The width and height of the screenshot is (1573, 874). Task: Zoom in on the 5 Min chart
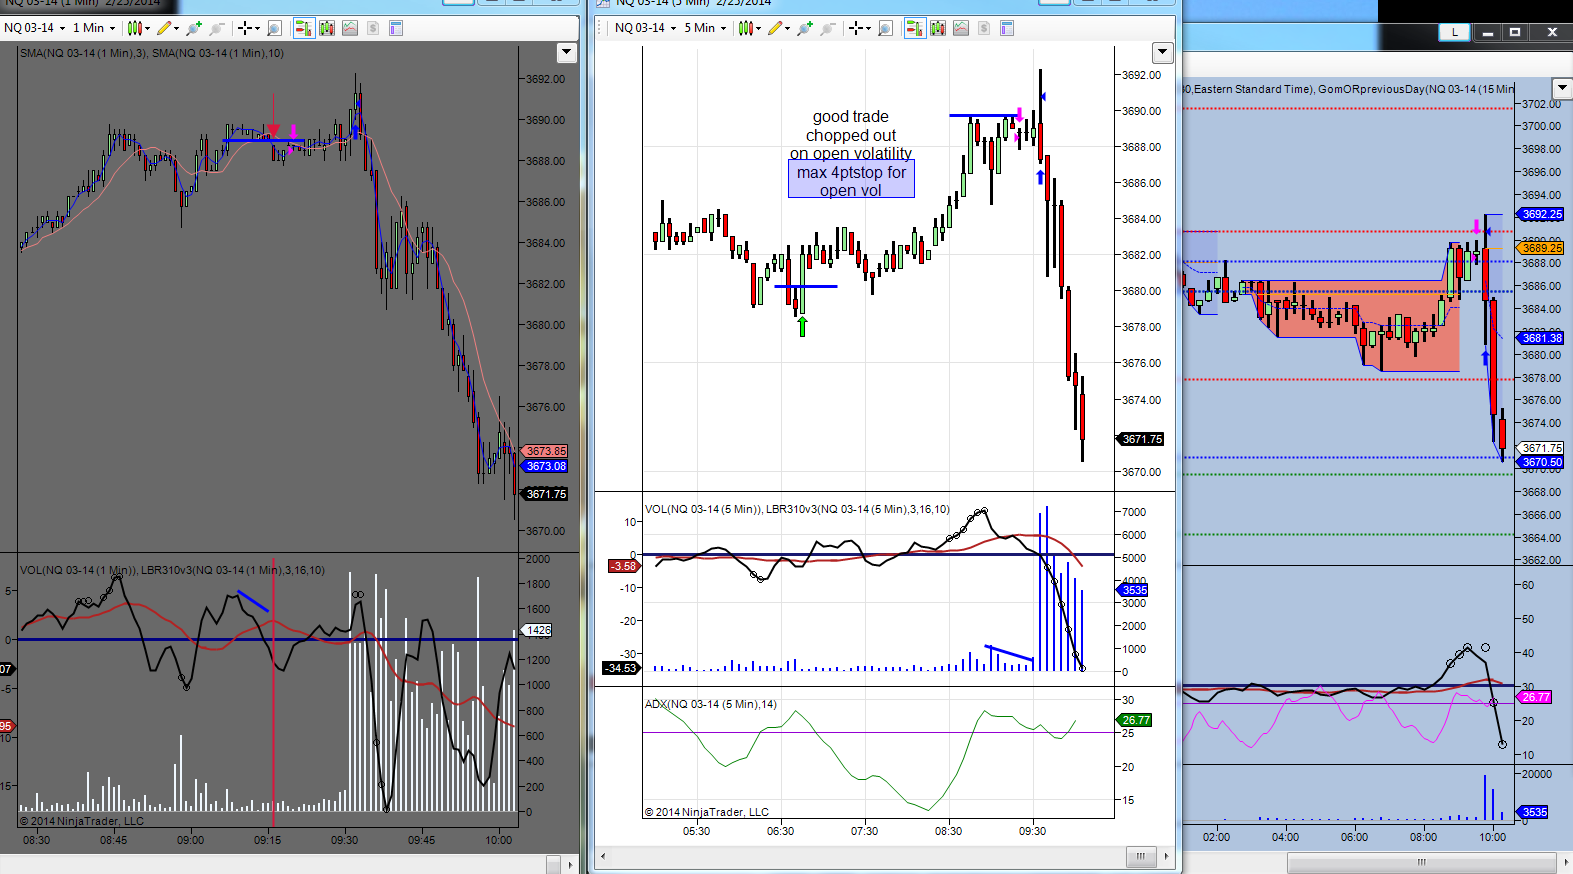[x=805, y=28]
